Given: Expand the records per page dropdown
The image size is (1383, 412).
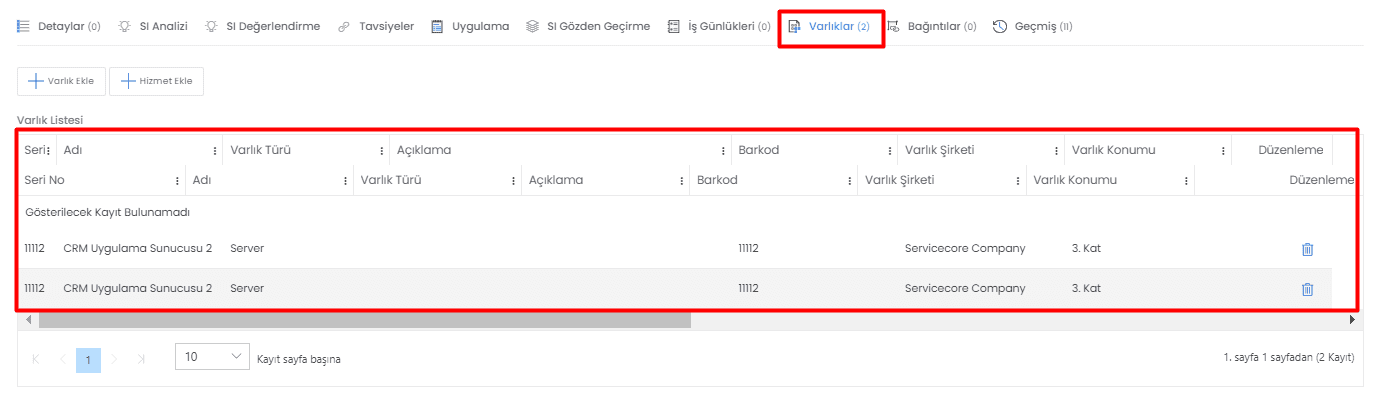Looking at the screenshot, I should pos(212,357).
